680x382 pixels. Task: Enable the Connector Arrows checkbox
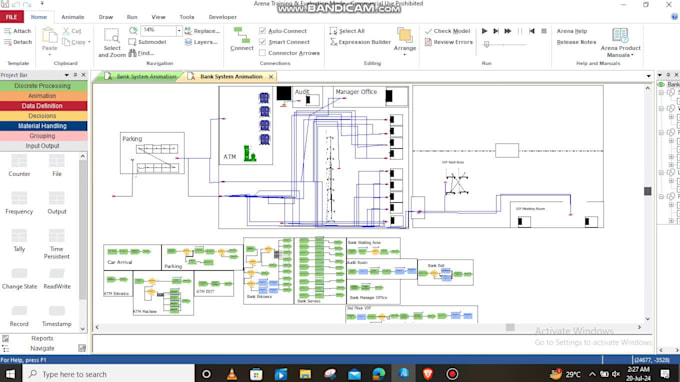pos(262,53)
